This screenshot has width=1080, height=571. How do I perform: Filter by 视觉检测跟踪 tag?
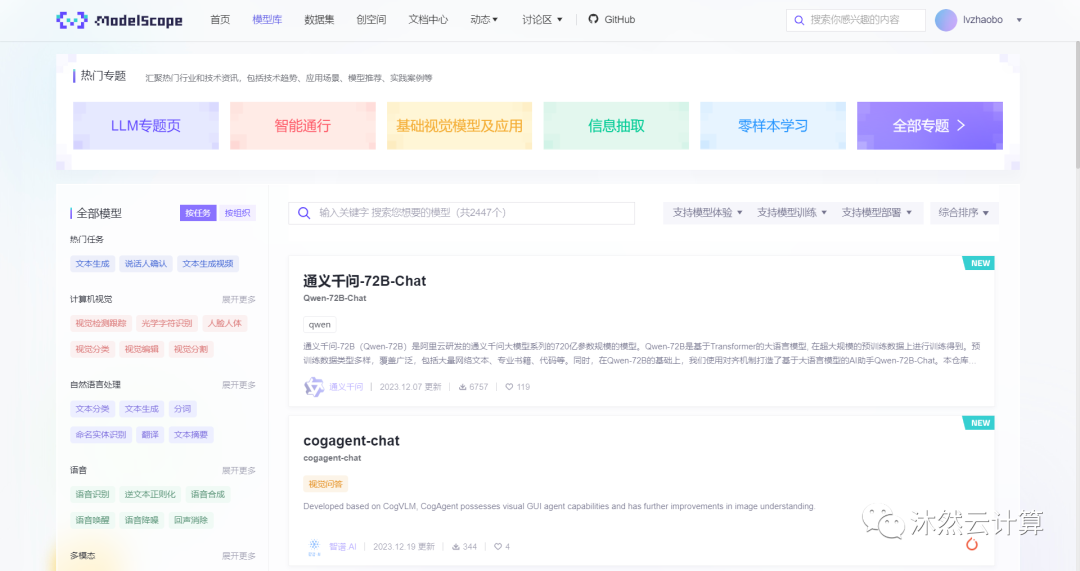pos(101,324)
